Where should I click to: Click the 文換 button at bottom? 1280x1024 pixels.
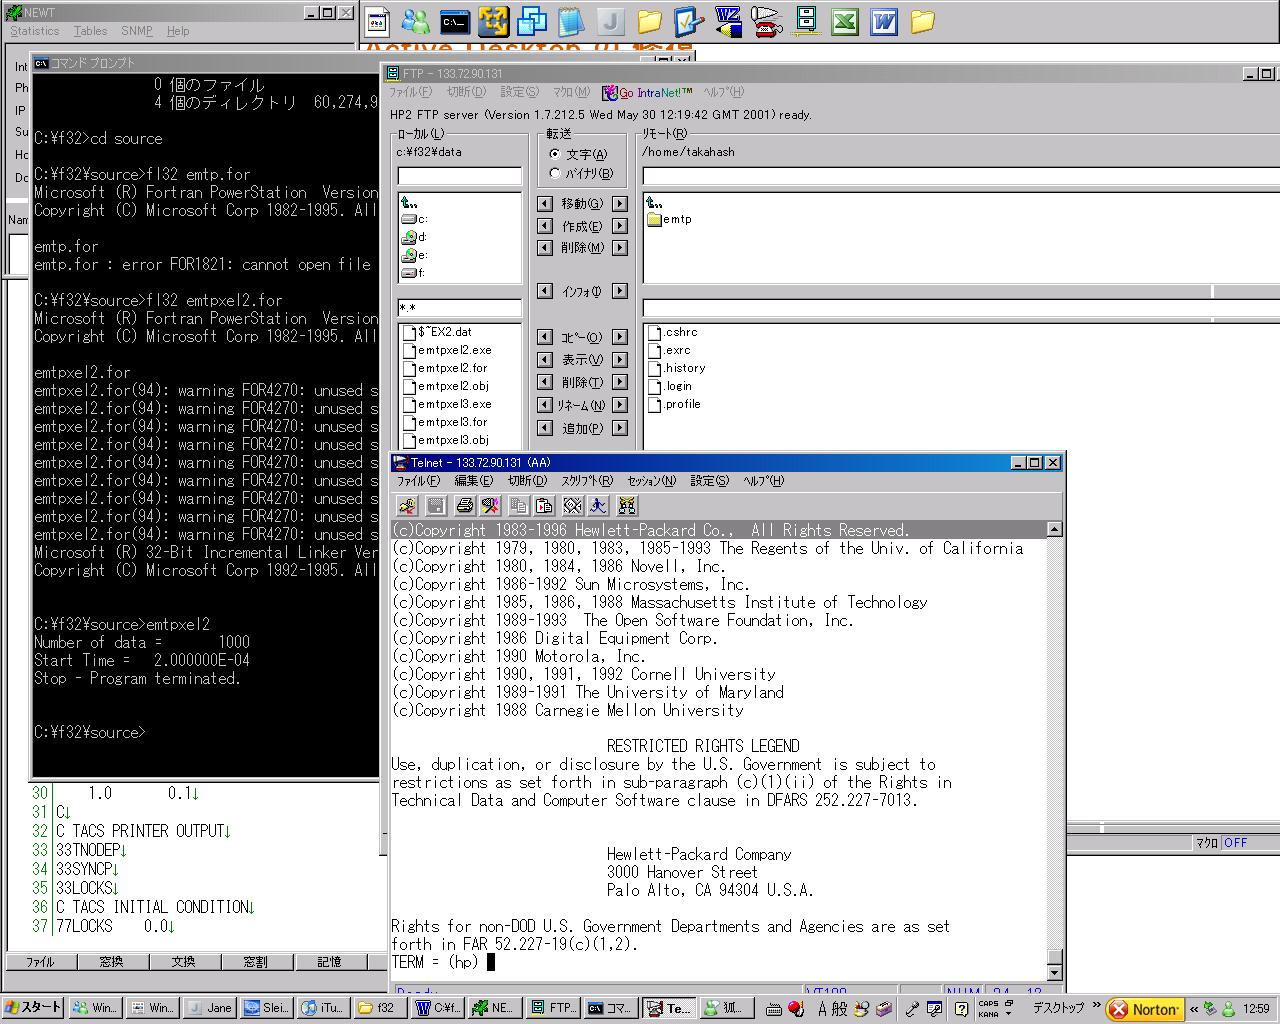183,962
